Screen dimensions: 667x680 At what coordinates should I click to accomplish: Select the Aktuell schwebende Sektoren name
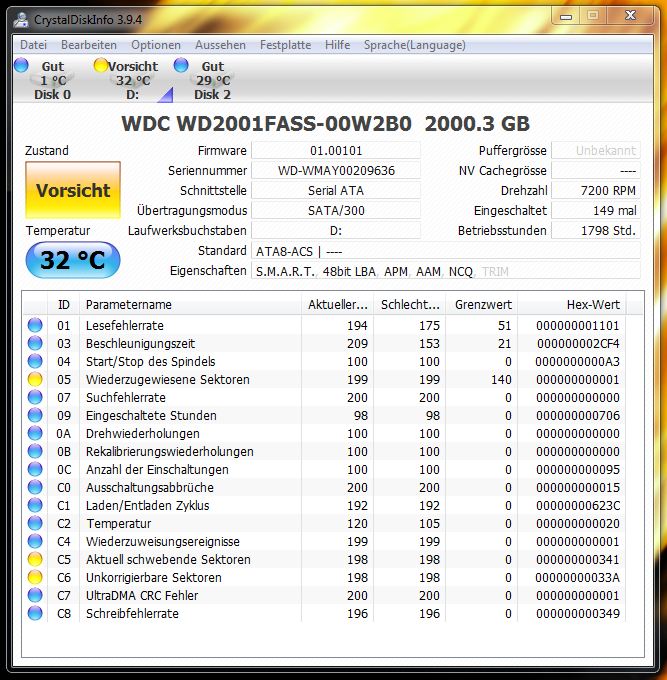coord(168,559)
